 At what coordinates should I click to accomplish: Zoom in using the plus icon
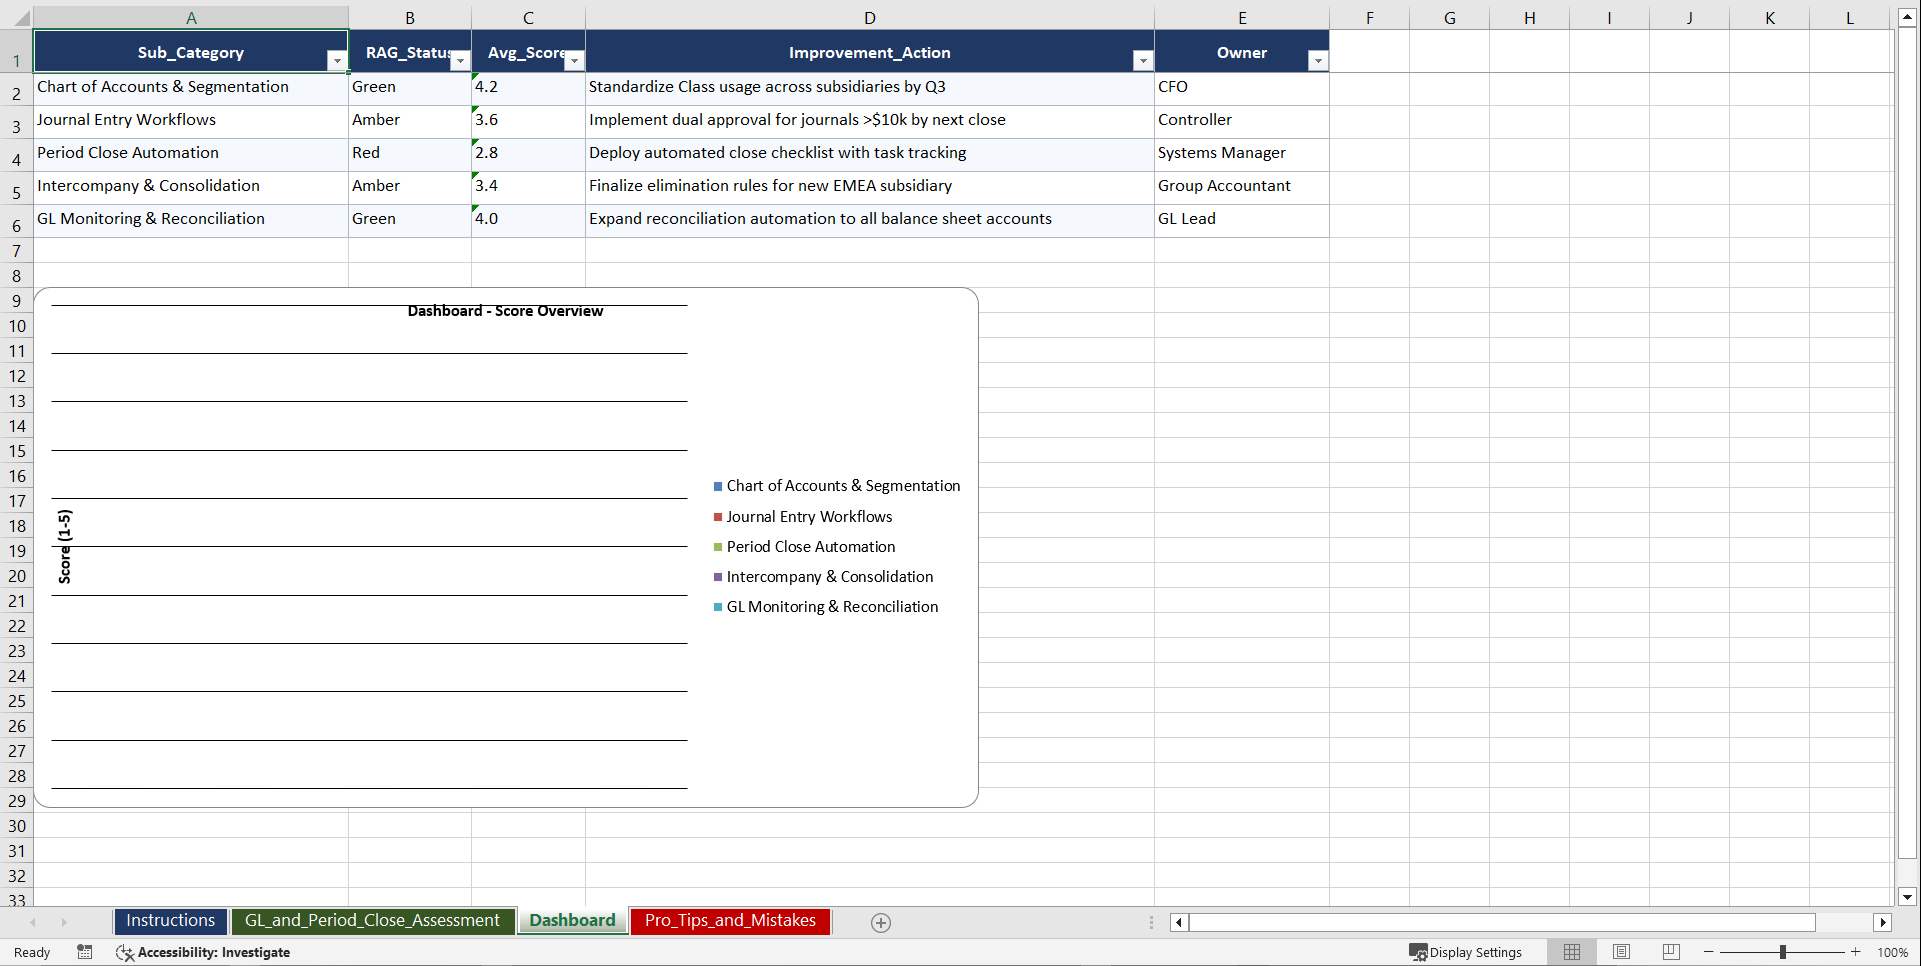tap(1855, 952)
